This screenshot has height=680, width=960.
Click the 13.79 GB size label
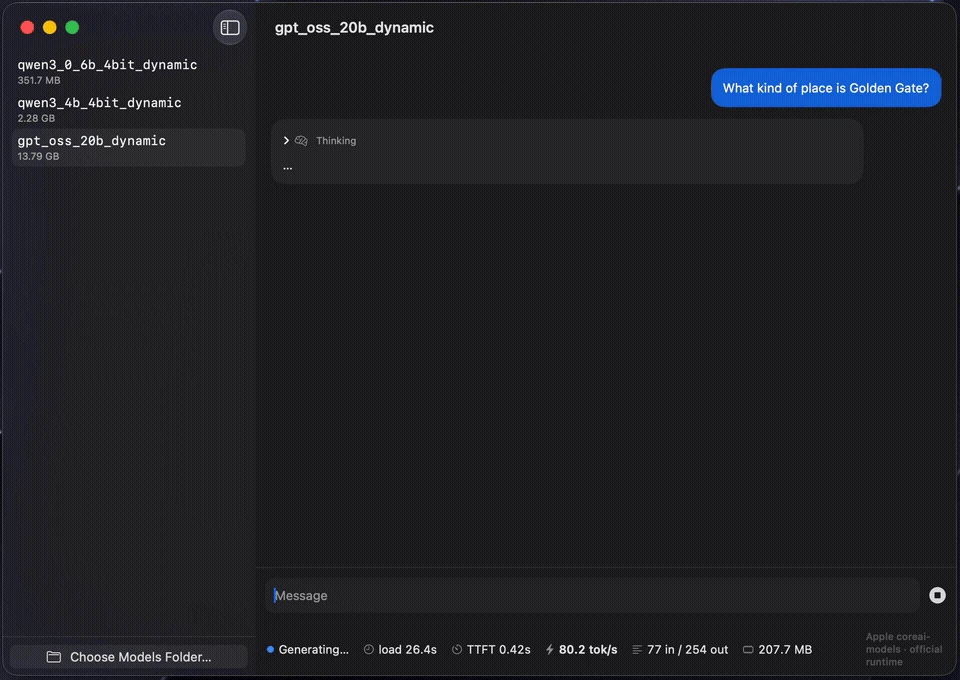[x=38, y=156]
